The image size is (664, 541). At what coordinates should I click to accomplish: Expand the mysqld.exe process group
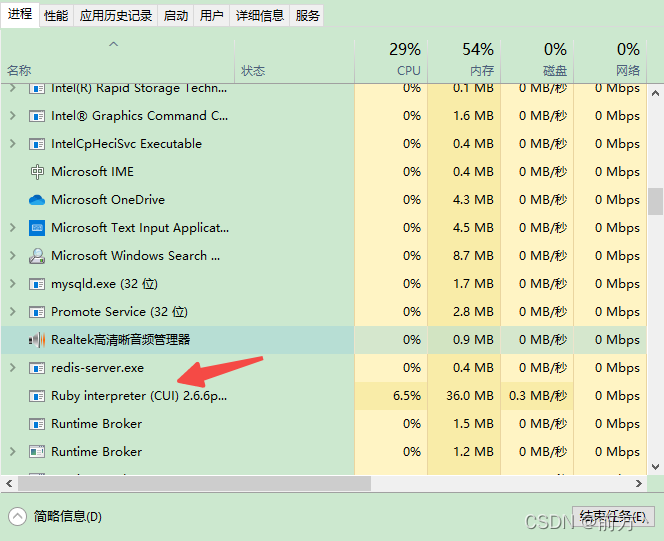pos(13,284)
